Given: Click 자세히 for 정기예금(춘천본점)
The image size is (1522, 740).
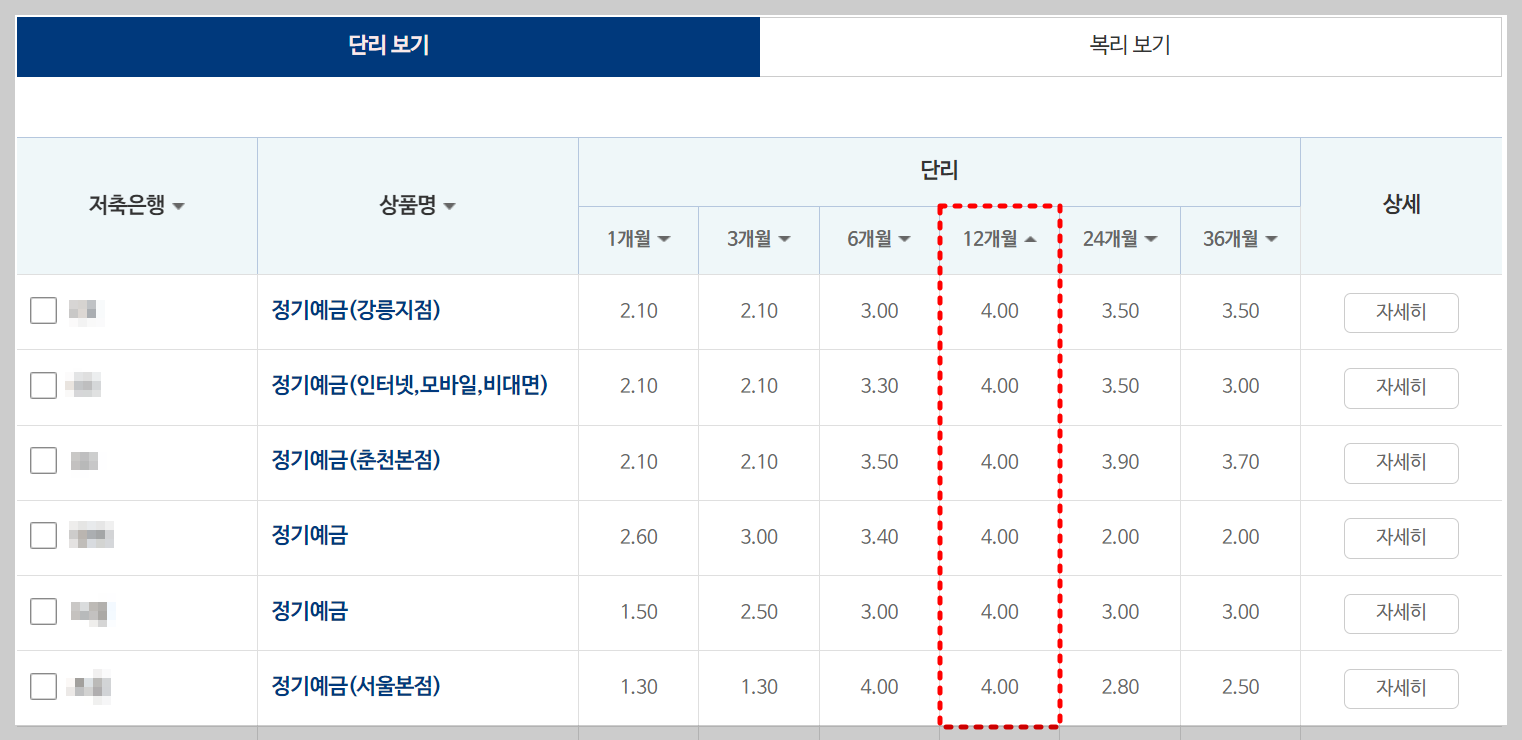Looking at the screenshot, I should 1401,462.
